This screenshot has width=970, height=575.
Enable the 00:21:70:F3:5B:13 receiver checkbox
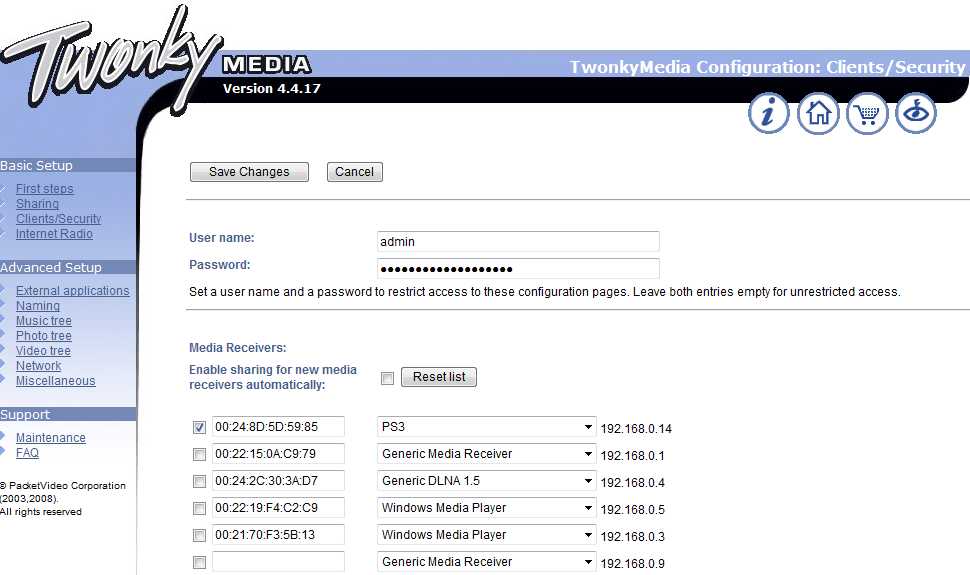click(199, 535)
